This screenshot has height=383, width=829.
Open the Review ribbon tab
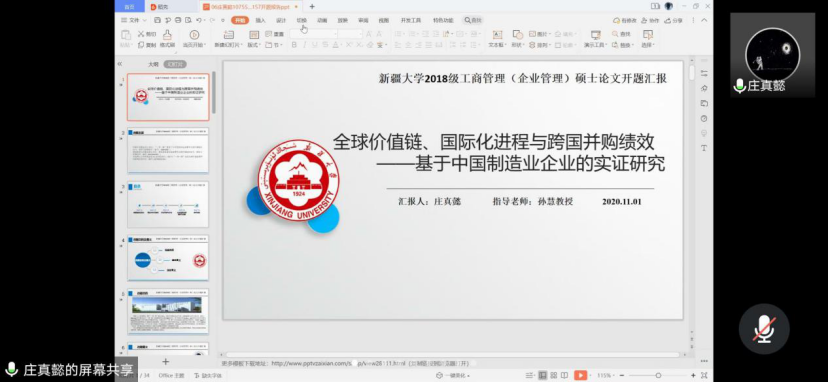coord(363,20)
